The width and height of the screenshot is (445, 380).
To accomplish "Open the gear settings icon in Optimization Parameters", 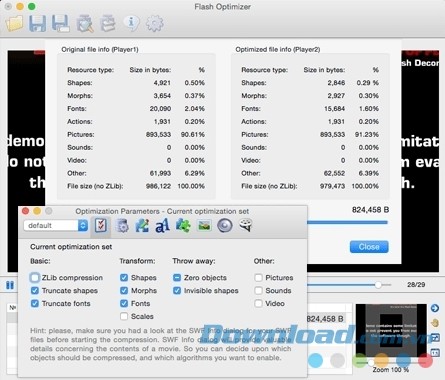I will click(122, 226).
